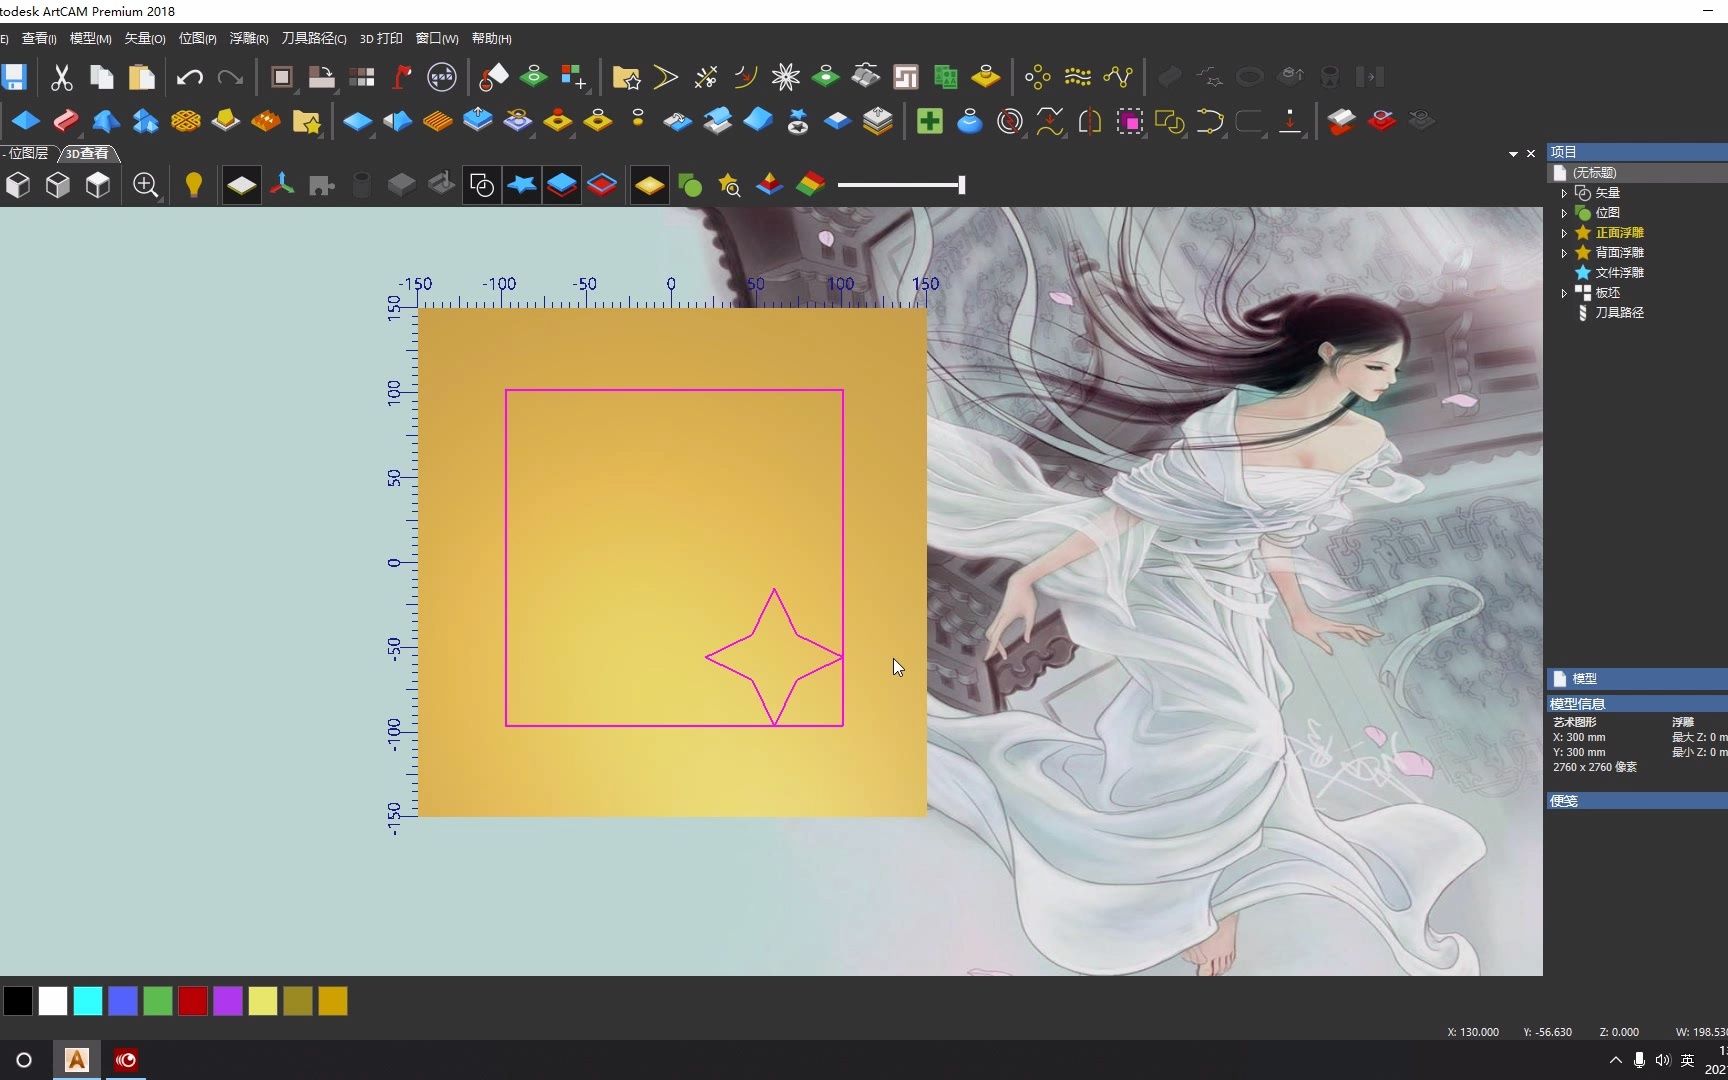The image size is (1728, 1080).
Task: Switch to the 位图层 tab
Action: 26,153
